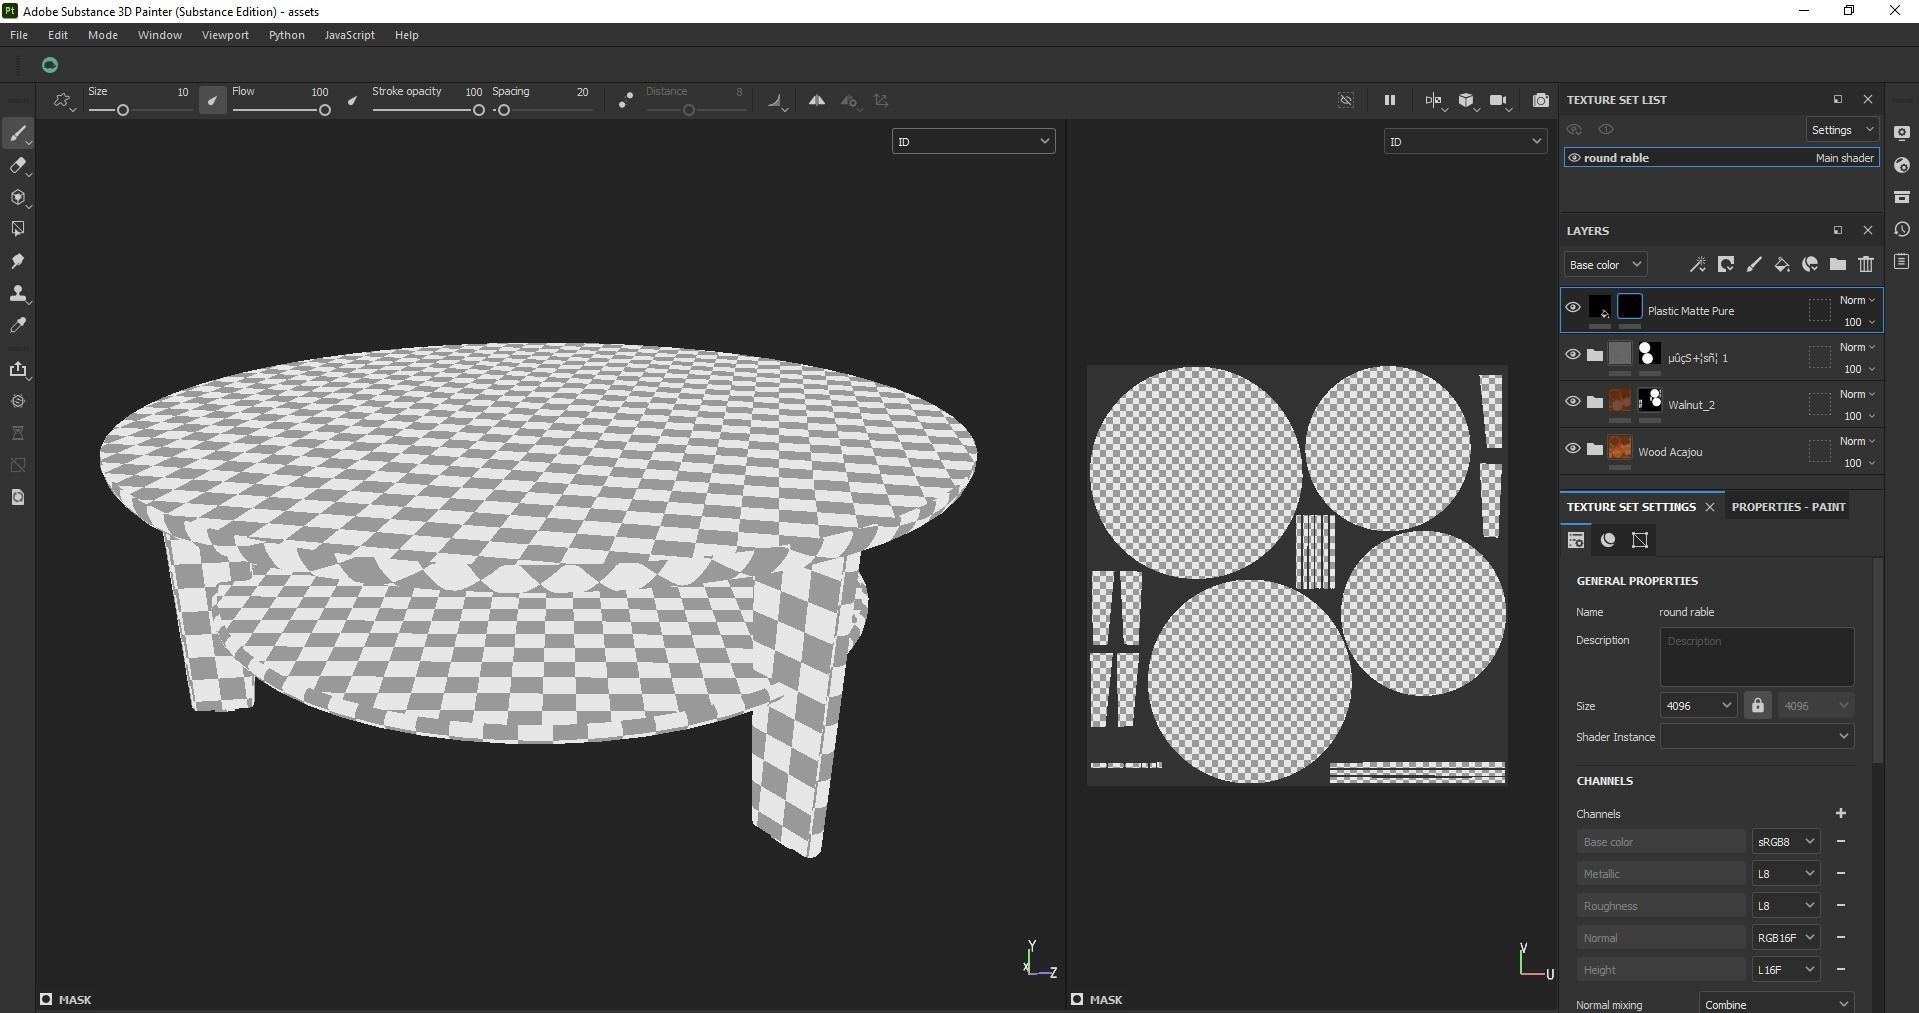The height and width of the screenshot is (1013, 1919).
Task: Select the Polygon Fill tool
Action: click(18, 228)
